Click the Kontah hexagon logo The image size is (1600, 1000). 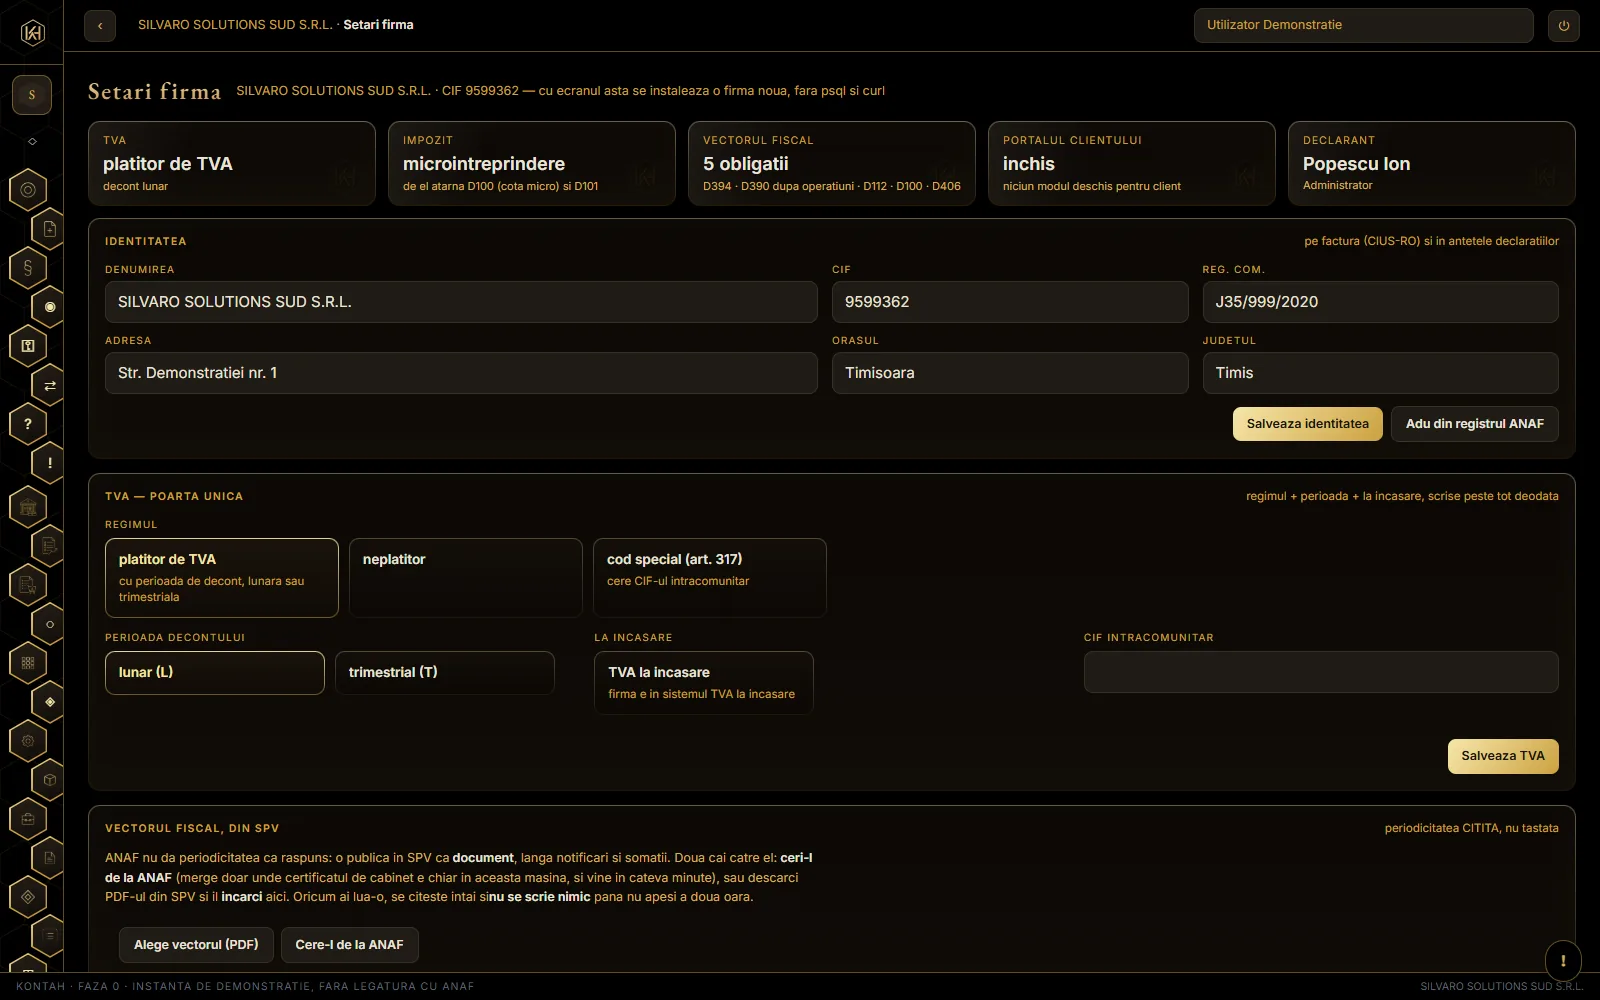point(32,33)
